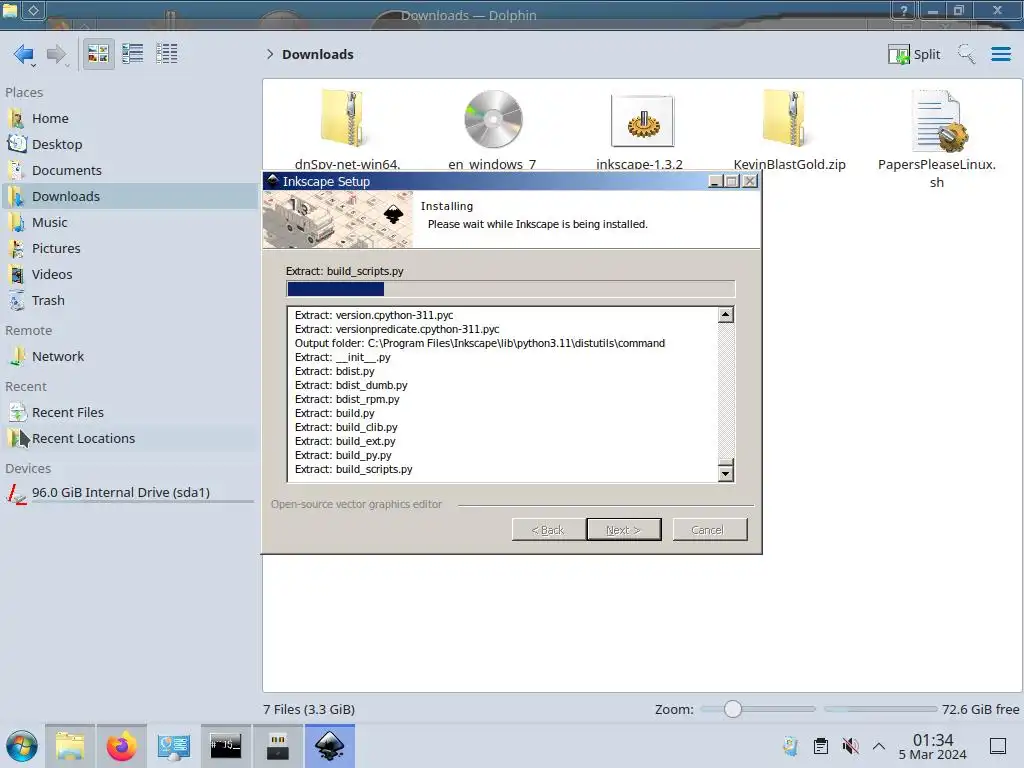Open the clipboard tray icon
The width and height of the screenshot is (1024, 768).
pyautogui.click(x=821, y=746)
